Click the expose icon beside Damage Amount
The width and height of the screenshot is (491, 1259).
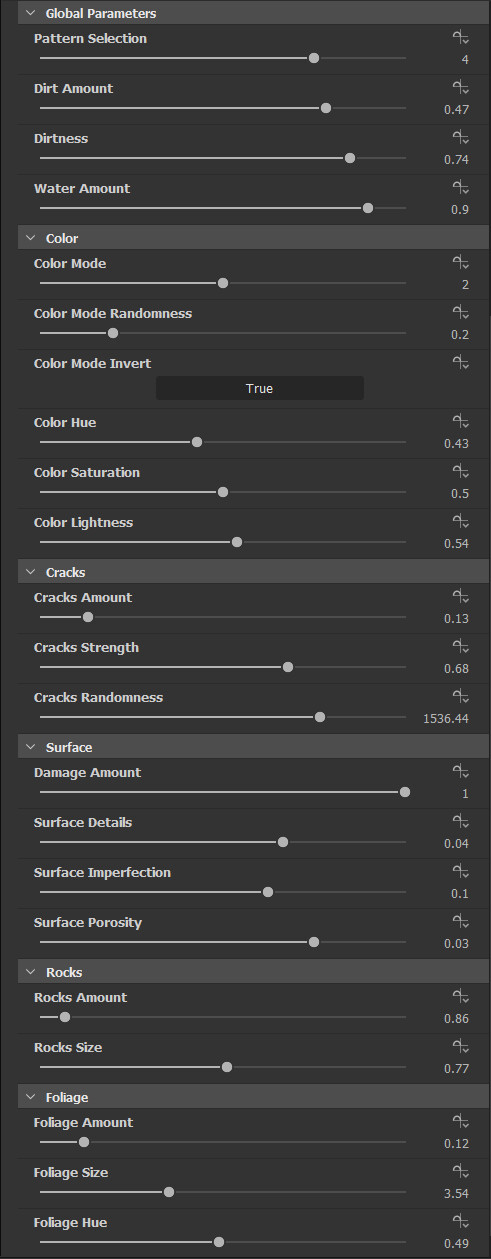click(x=461, y=772)
